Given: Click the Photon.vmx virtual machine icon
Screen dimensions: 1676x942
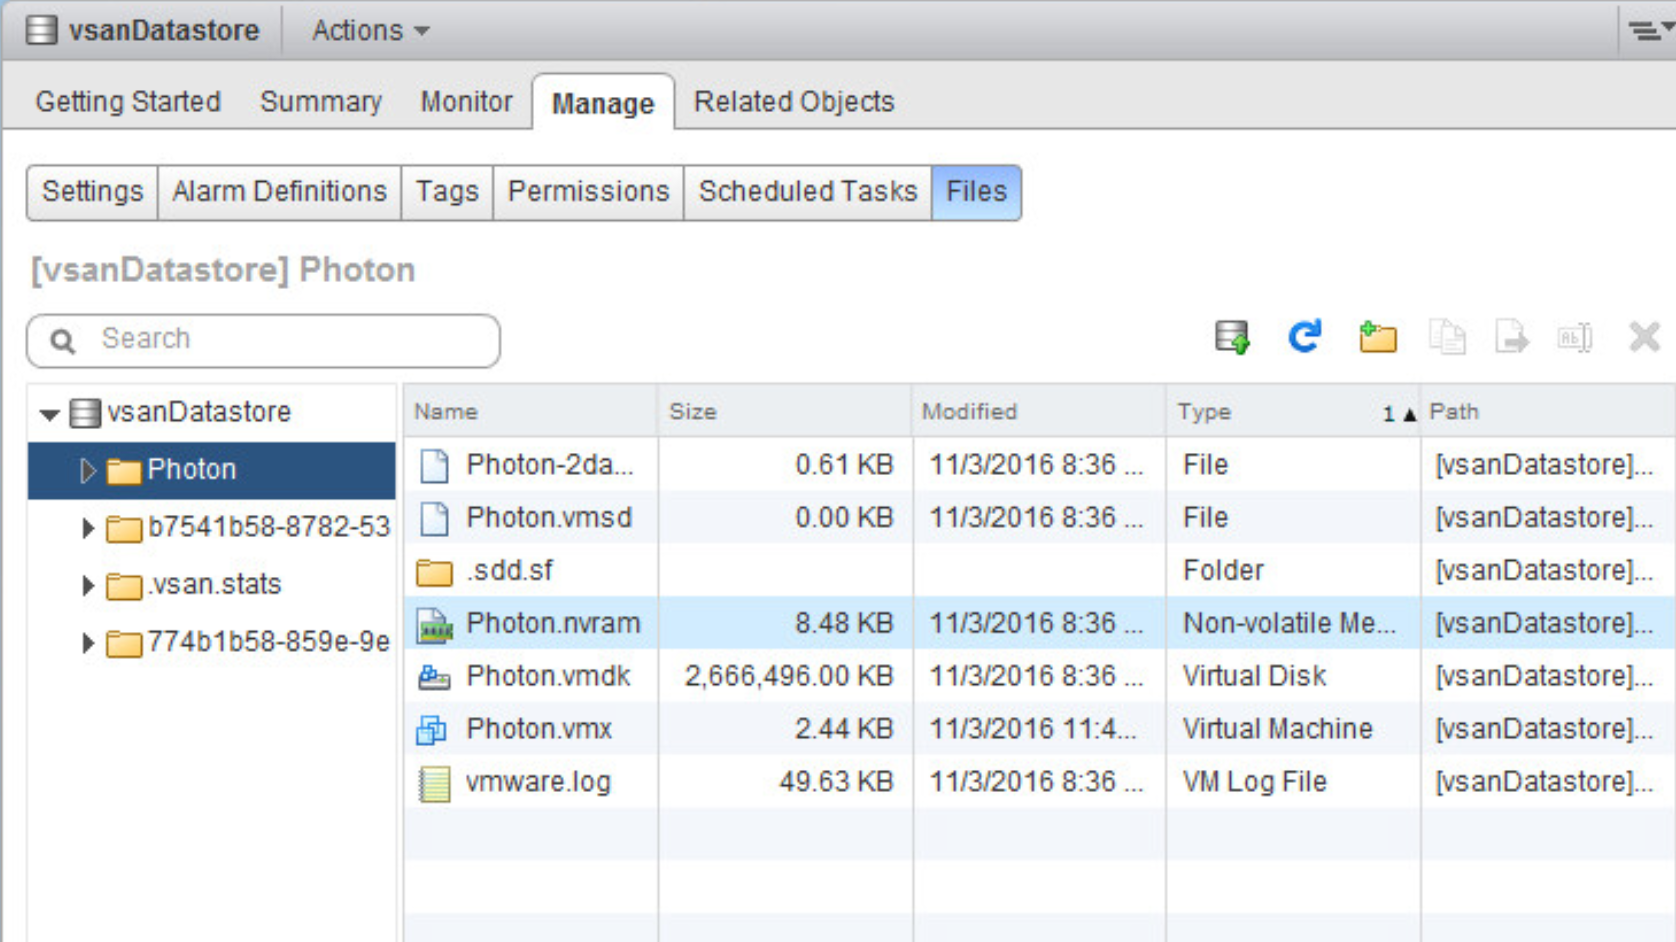Looking at the screenshot, I should 432,730.
